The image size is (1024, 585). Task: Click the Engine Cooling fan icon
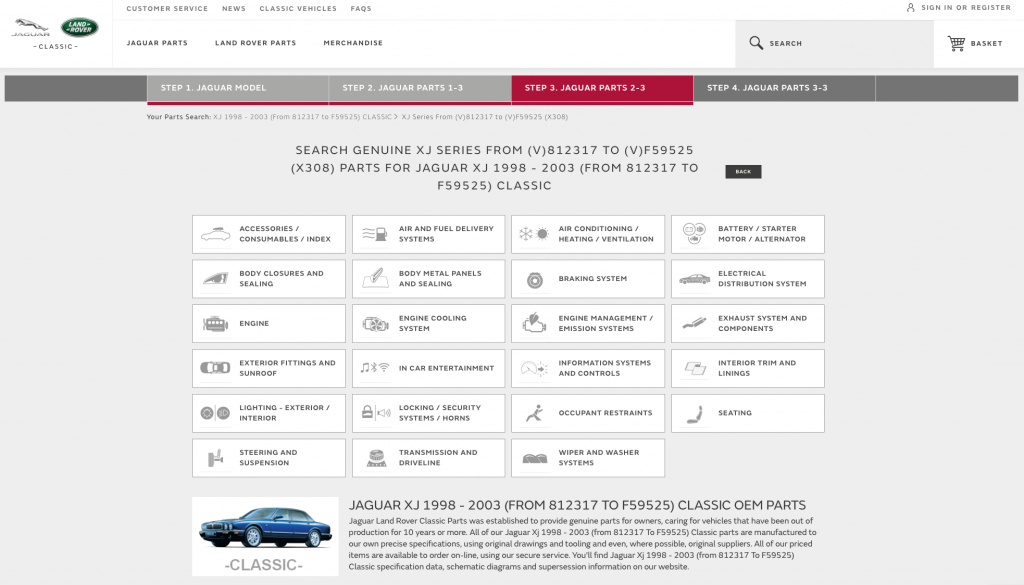[376, 324]
